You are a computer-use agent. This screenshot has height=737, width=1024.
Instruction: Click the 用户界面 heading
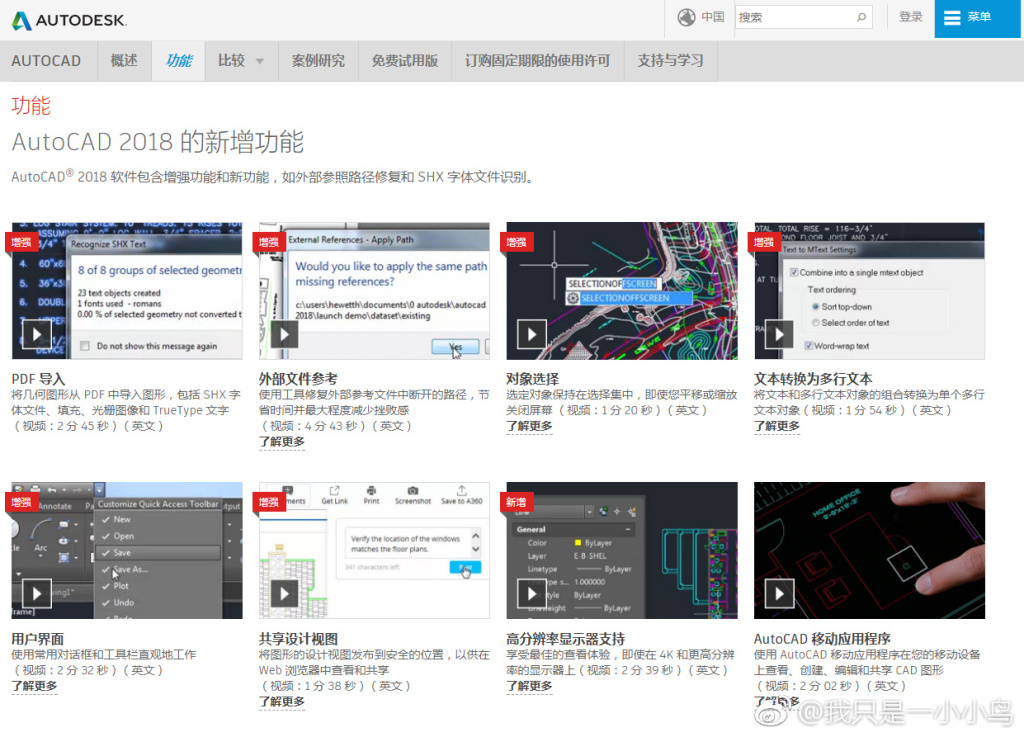pos(37,638)
